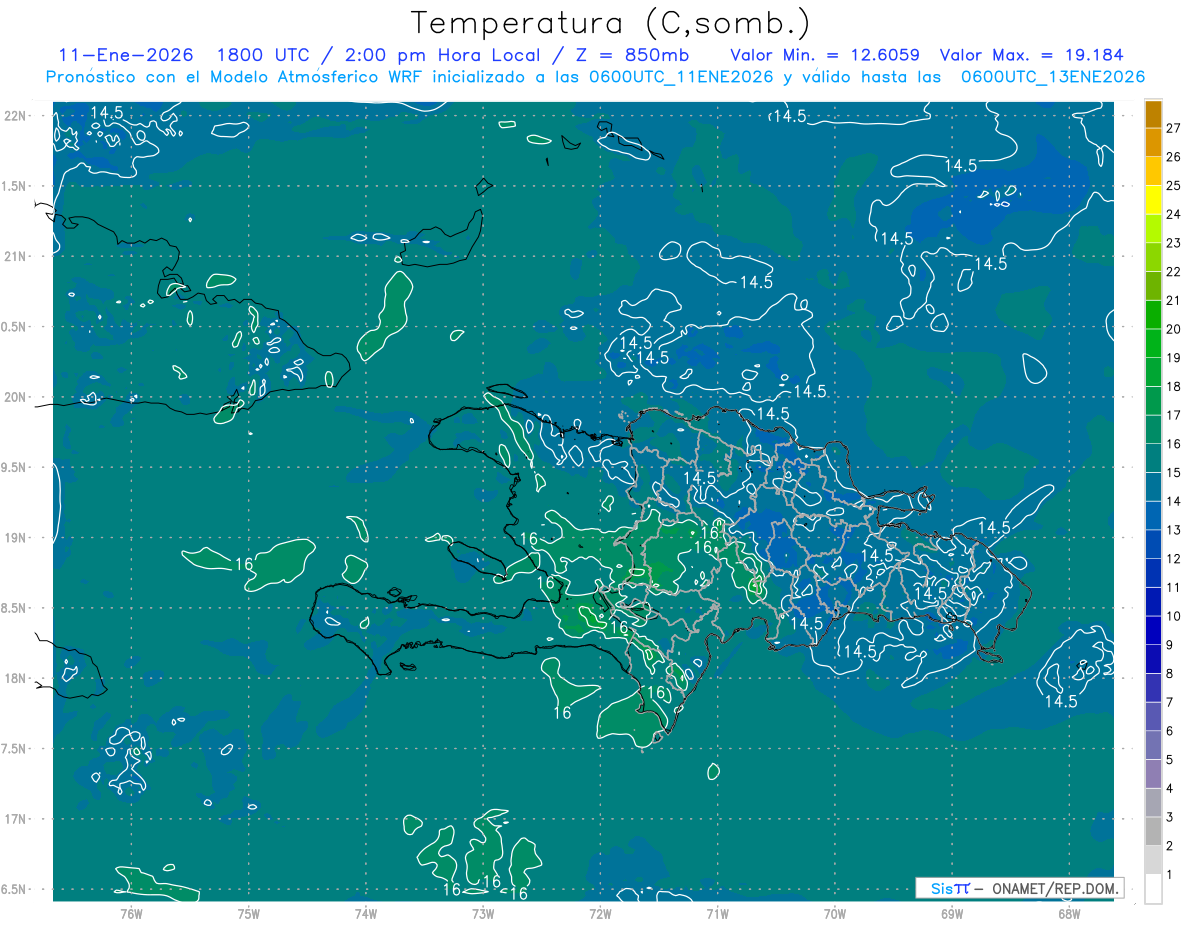Image resolution: width=1200 pixels, height=927 pixels.
Task: Pick the teal colorbar segment between 15 and 16
Action: pos(1153,458)
